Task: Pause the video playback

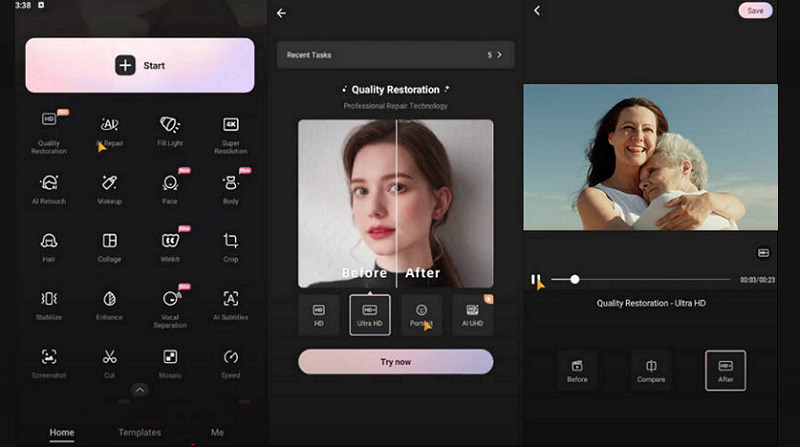Action: tap(536, 280)
